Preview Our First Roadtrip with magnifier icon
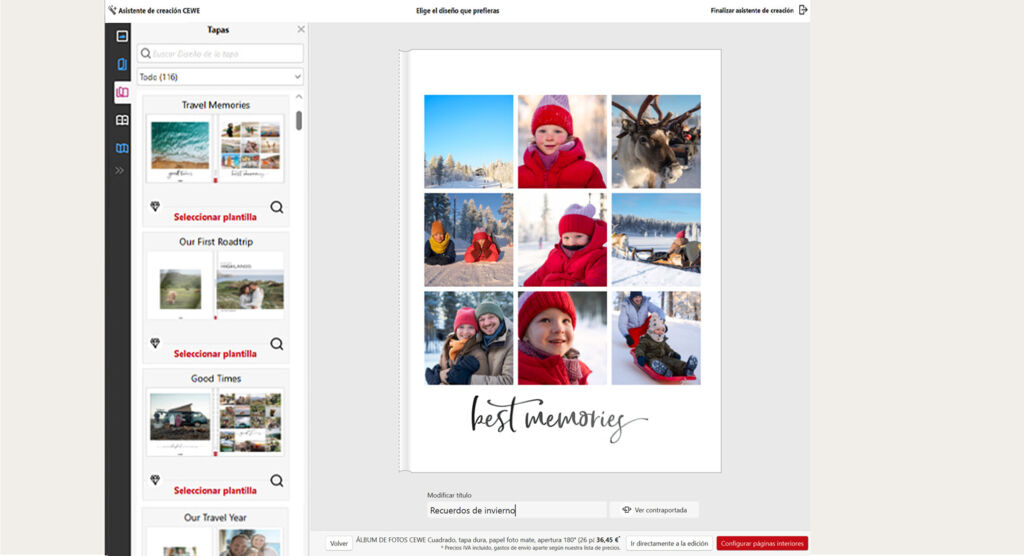This screenshot has width=1024, height=556. pyautogui.click(x=277, y=344)
